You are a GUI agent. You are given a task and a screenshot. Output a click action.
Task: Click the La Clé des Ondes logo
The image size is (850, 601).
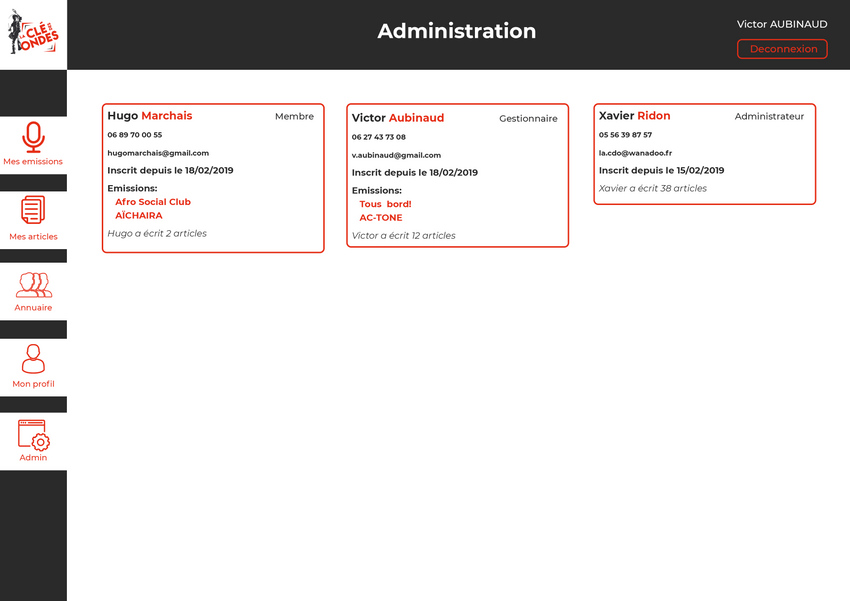(x=33, y=34)
